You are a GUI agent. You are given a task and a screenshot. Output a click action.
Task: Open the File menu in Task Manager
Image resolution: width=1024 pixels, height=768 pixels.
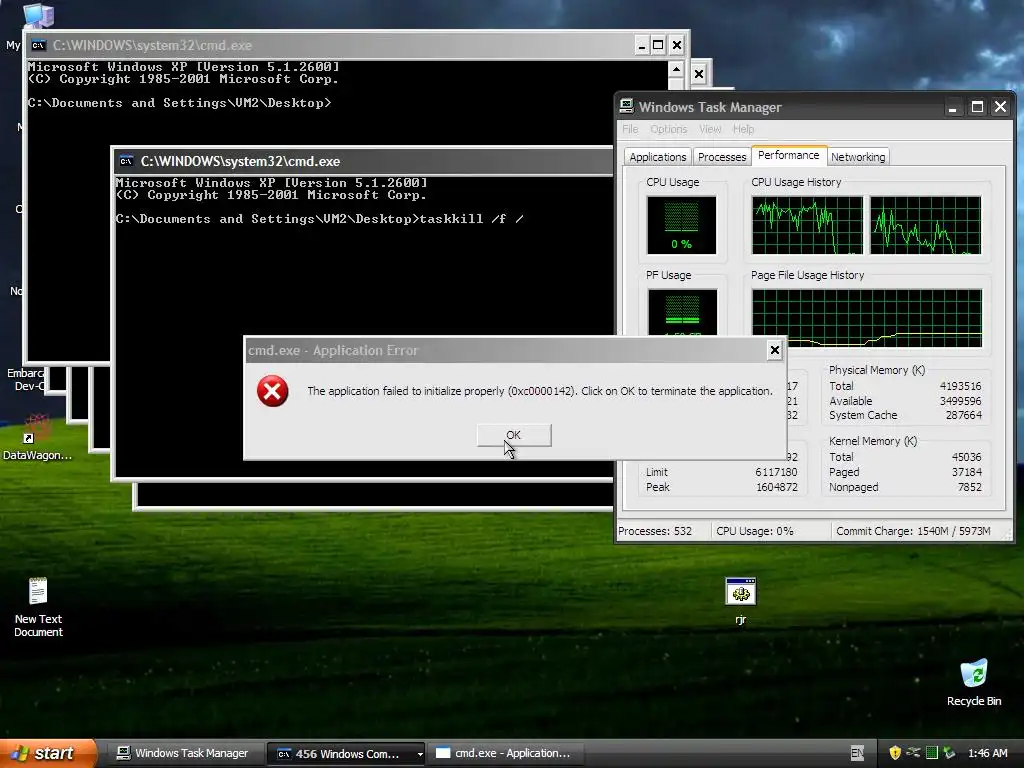point(630,129)
